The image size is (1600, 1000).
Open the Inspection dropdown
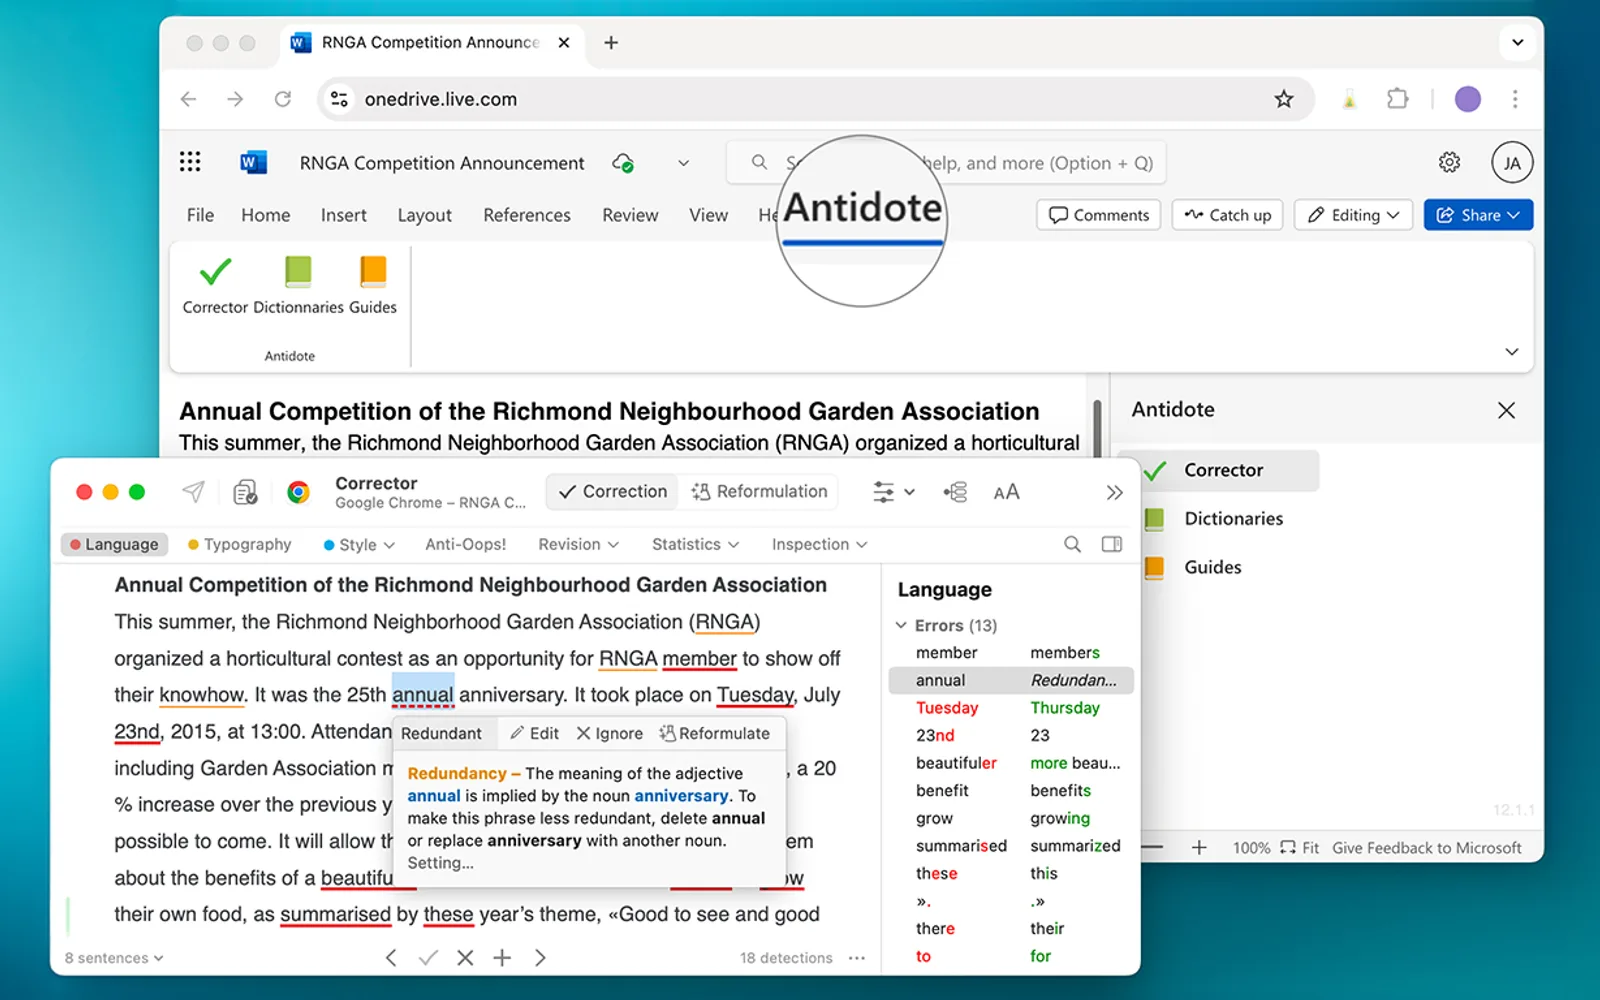pos(819,544)
